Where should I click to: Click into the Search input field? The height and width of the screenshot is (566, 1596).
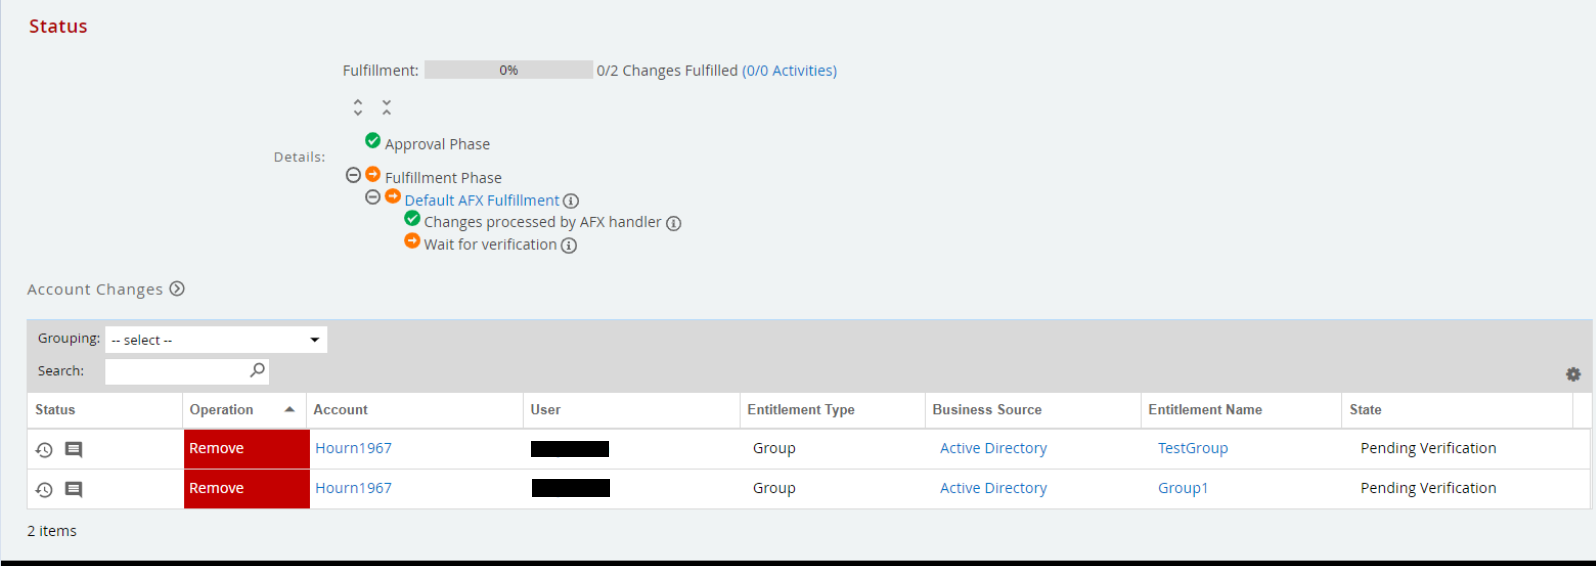pyautogui.click(x=176, y=371)
